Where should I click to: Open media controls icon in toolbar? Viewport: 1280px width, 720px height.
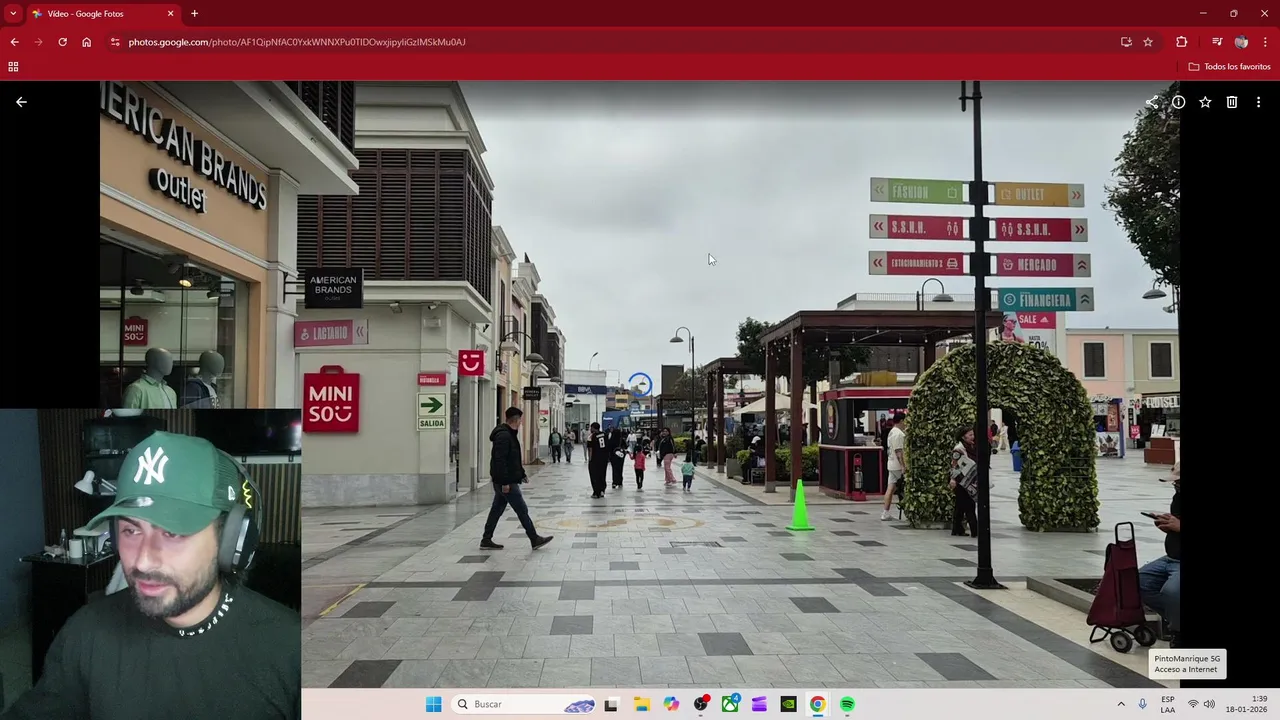click(x=1217, y=42)
